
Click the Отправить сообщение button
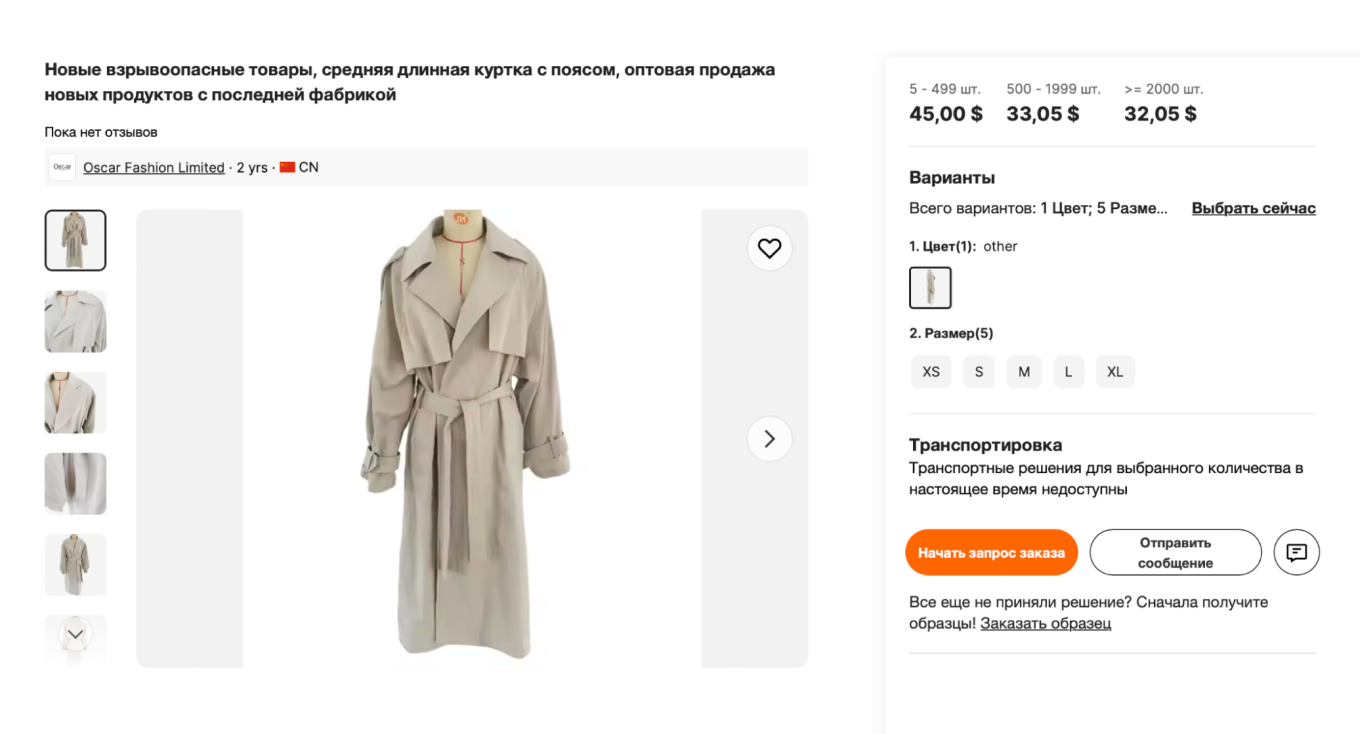(x=1175, y=552)
